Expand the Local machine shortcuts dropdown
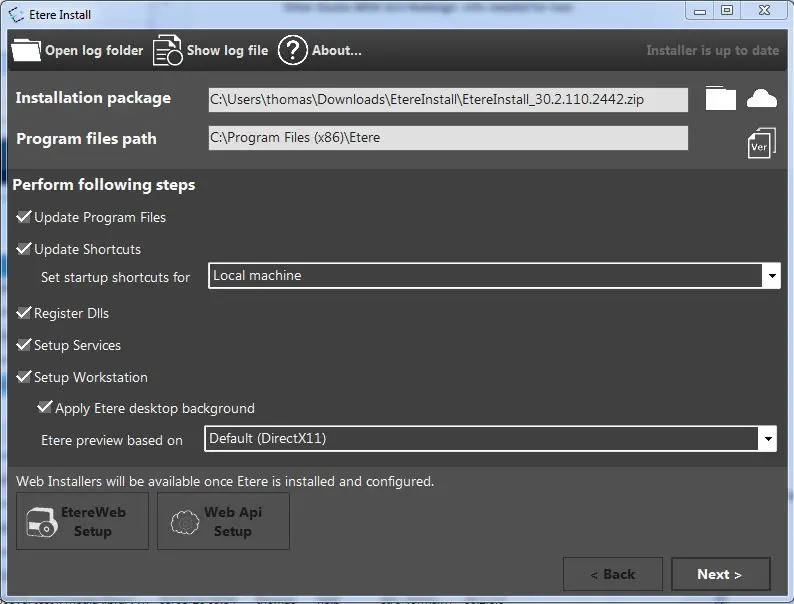The height and width of the screenshot is (604, 794). [770, 276]
